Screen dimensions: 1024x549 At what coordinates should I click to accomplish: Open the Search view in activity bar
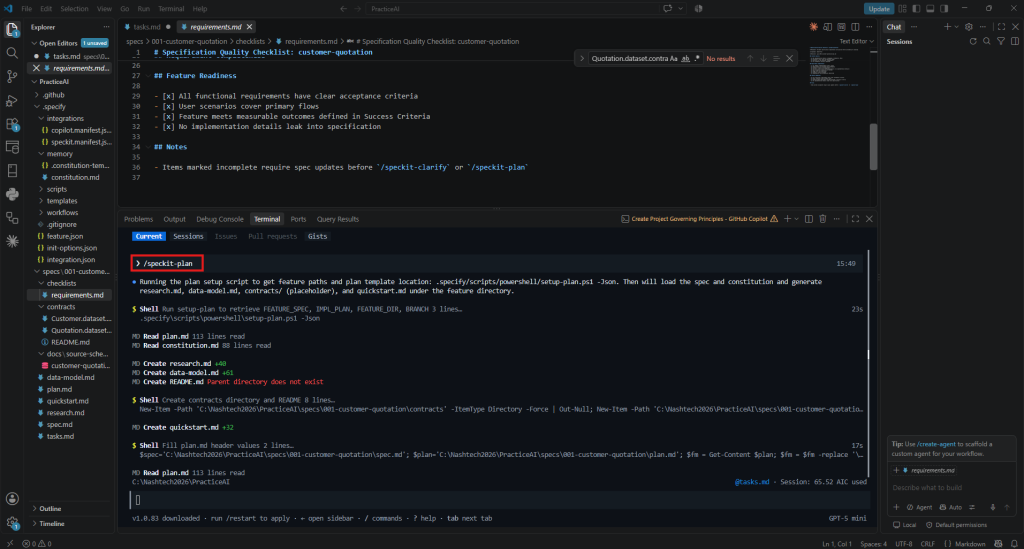(12, 53)
